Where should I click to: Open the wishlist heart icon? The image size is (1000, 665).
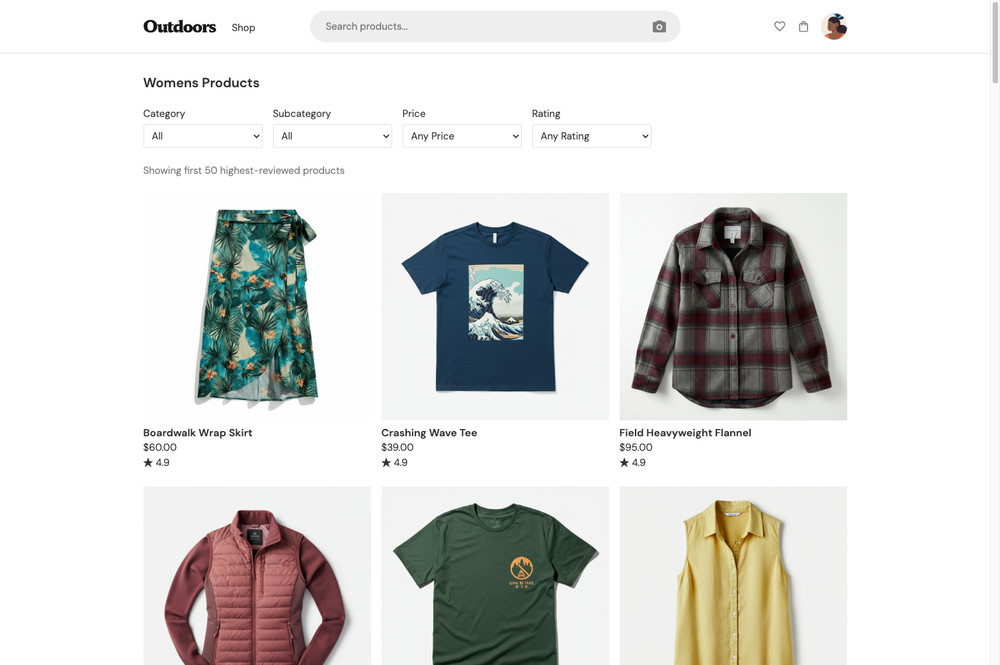pos(780,27)
